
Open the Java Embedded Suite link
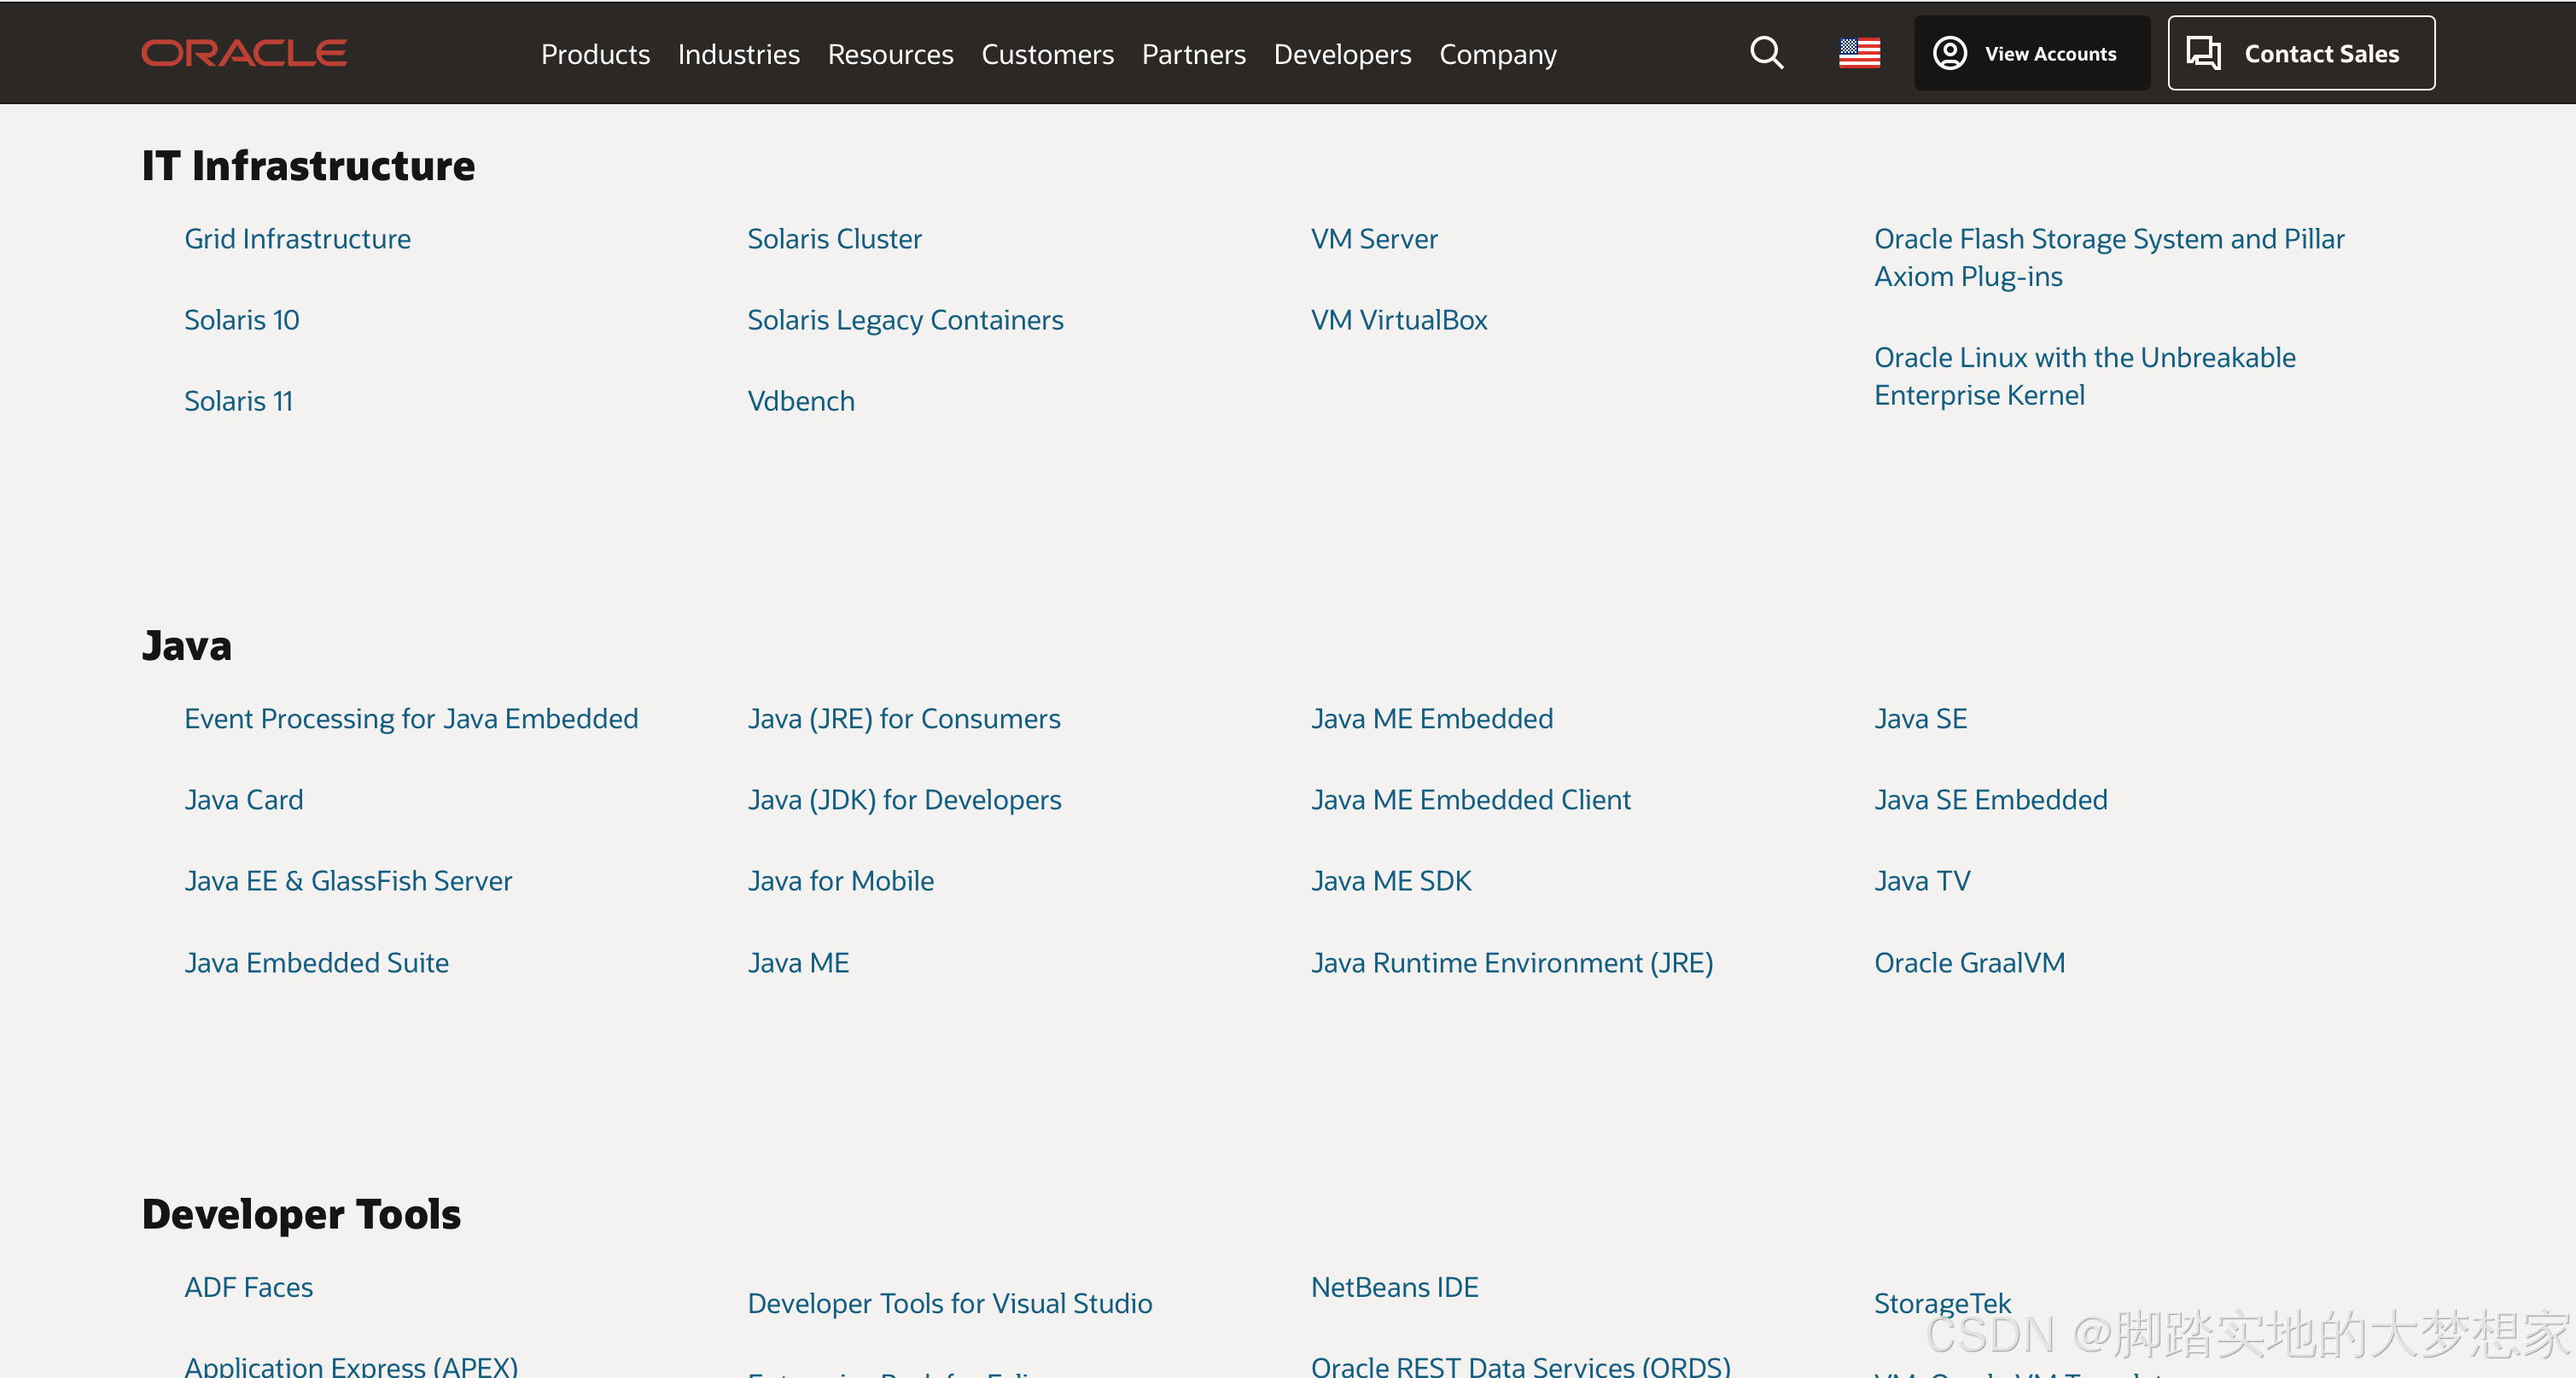coord(316,963)
